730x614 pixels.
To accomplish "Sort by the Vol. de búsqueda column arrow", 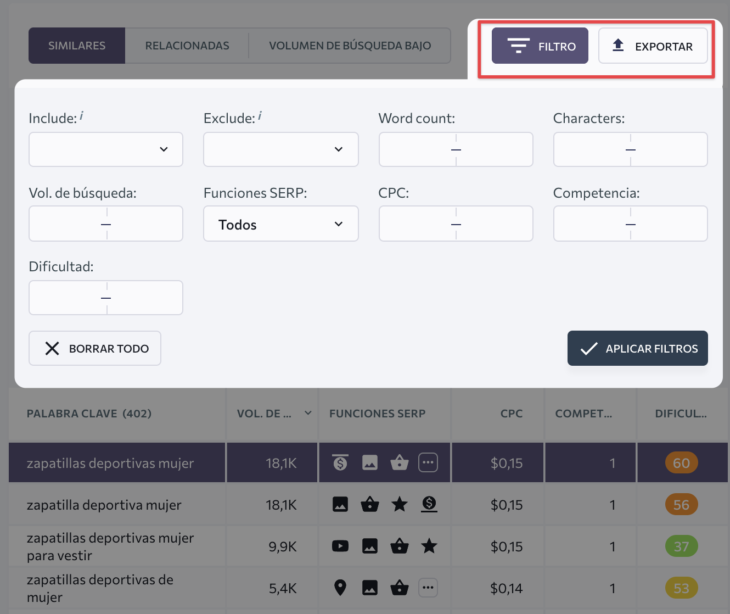I will 307,413.
